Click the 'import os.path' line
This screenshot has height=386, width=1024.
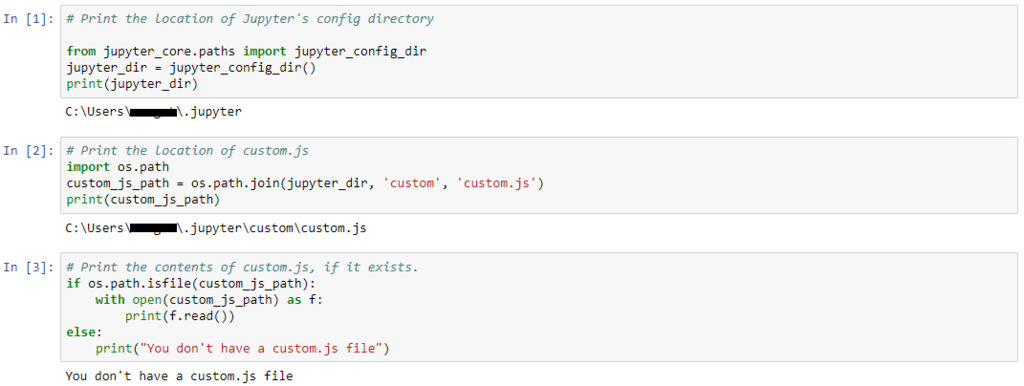pyautogui.click(x=109, y=167)
